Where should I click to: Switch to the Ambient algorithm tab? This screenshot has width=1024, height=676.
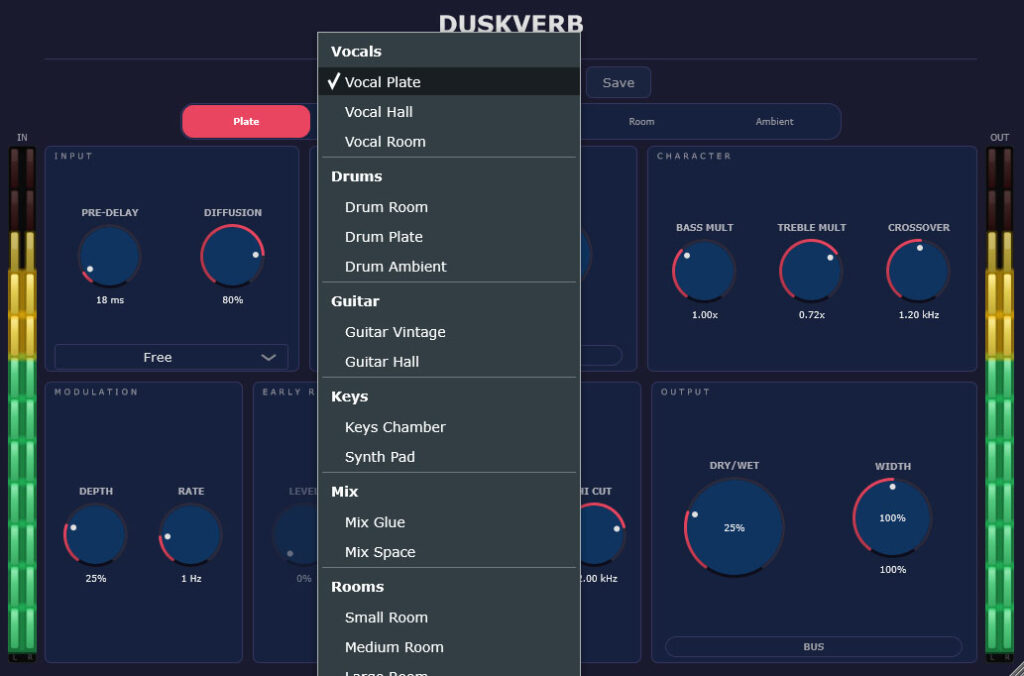[x=774, y=121]
